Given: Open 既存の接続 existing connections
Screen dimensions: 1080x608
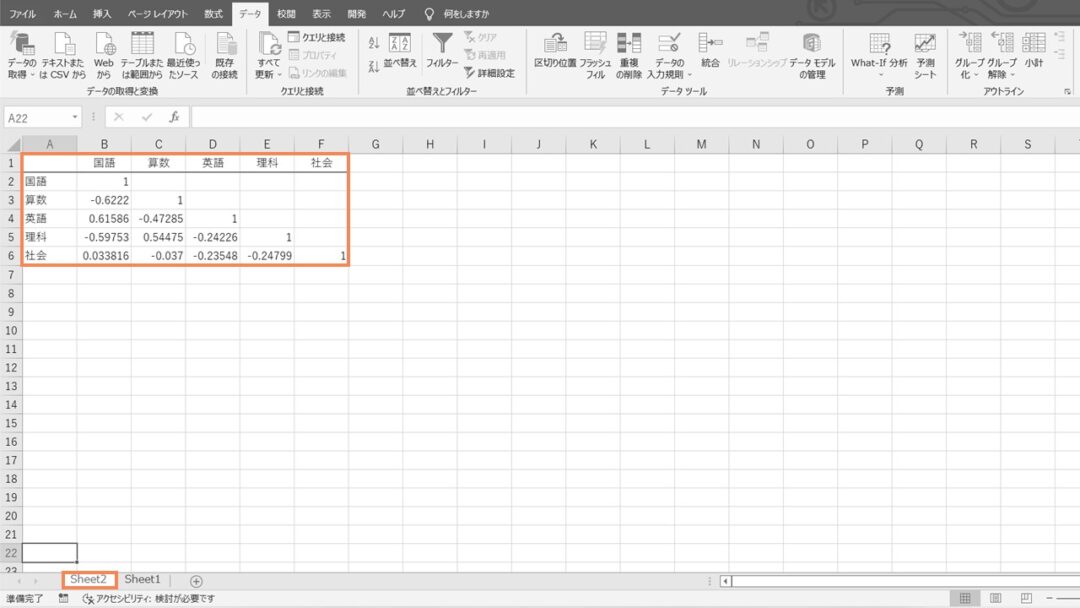Looking at the screenshot, I should point(225,45).
